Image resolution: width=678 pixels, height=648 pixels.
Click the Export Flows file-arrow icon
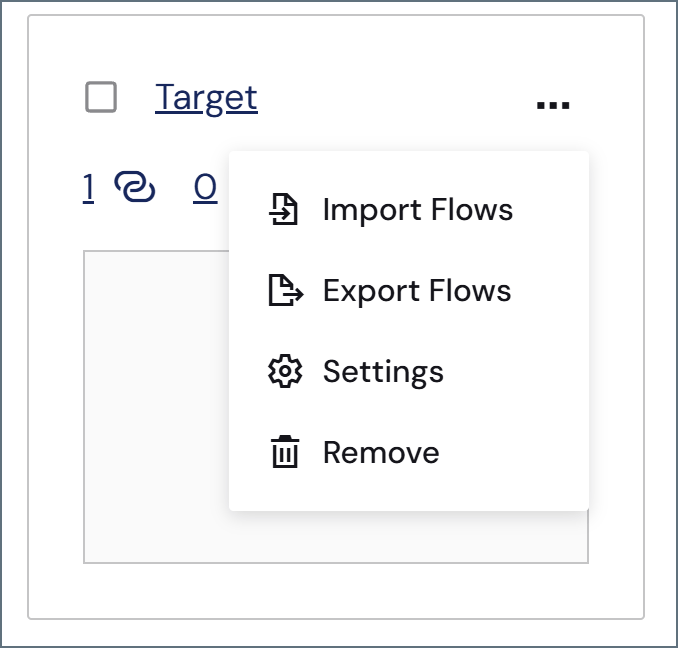[x=286, y=290]
